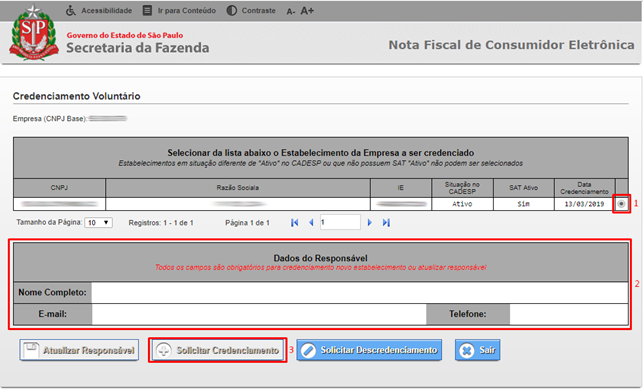Toggle the Contraste link
This screenshot has width=643, height=389.
click(x=258, y=11)
